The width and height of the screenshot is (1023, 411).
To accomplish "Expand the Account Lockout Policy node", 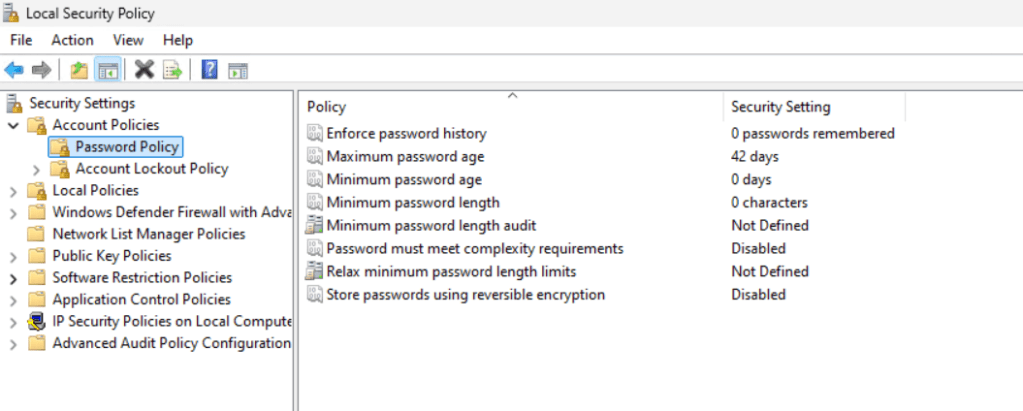I will (x=36, y=169).
